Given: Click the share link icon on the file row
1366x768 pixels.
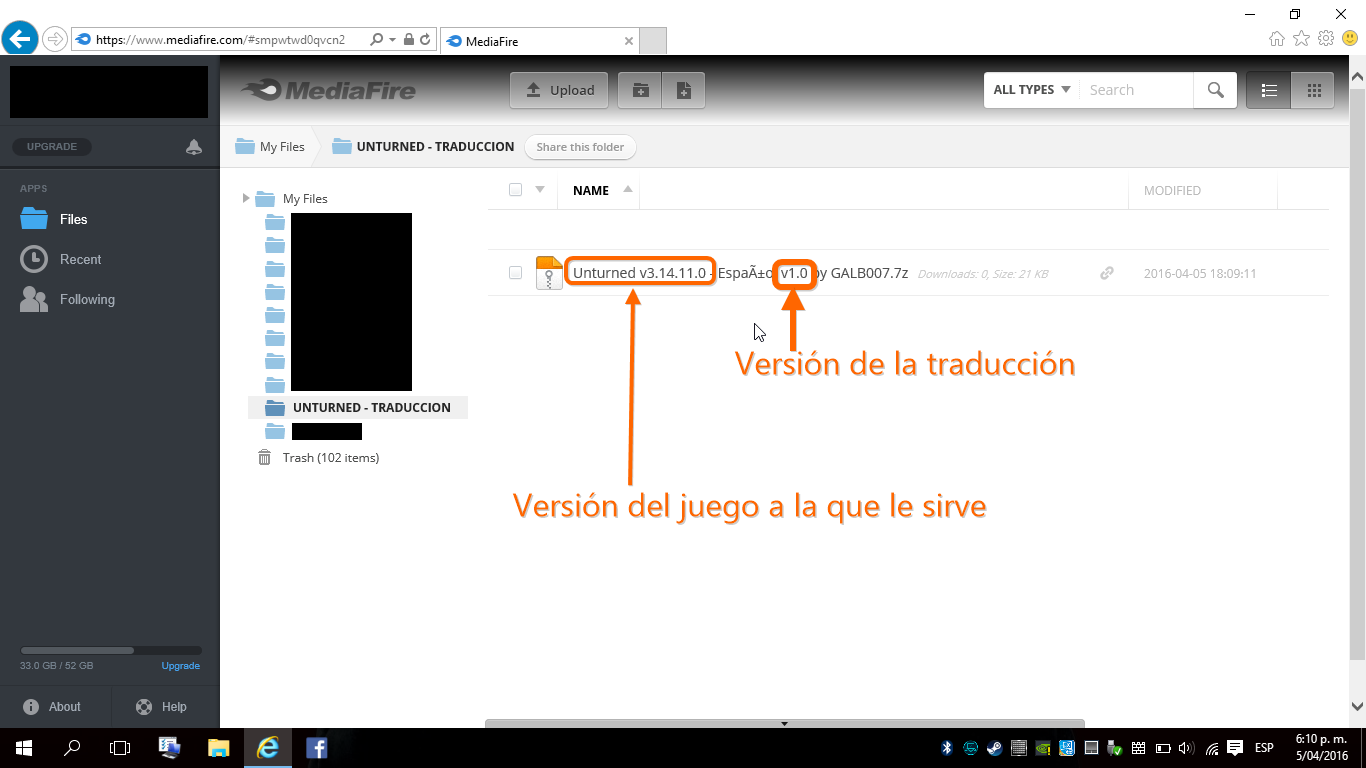Looking at the screenshot, I should click(1107, 273).
